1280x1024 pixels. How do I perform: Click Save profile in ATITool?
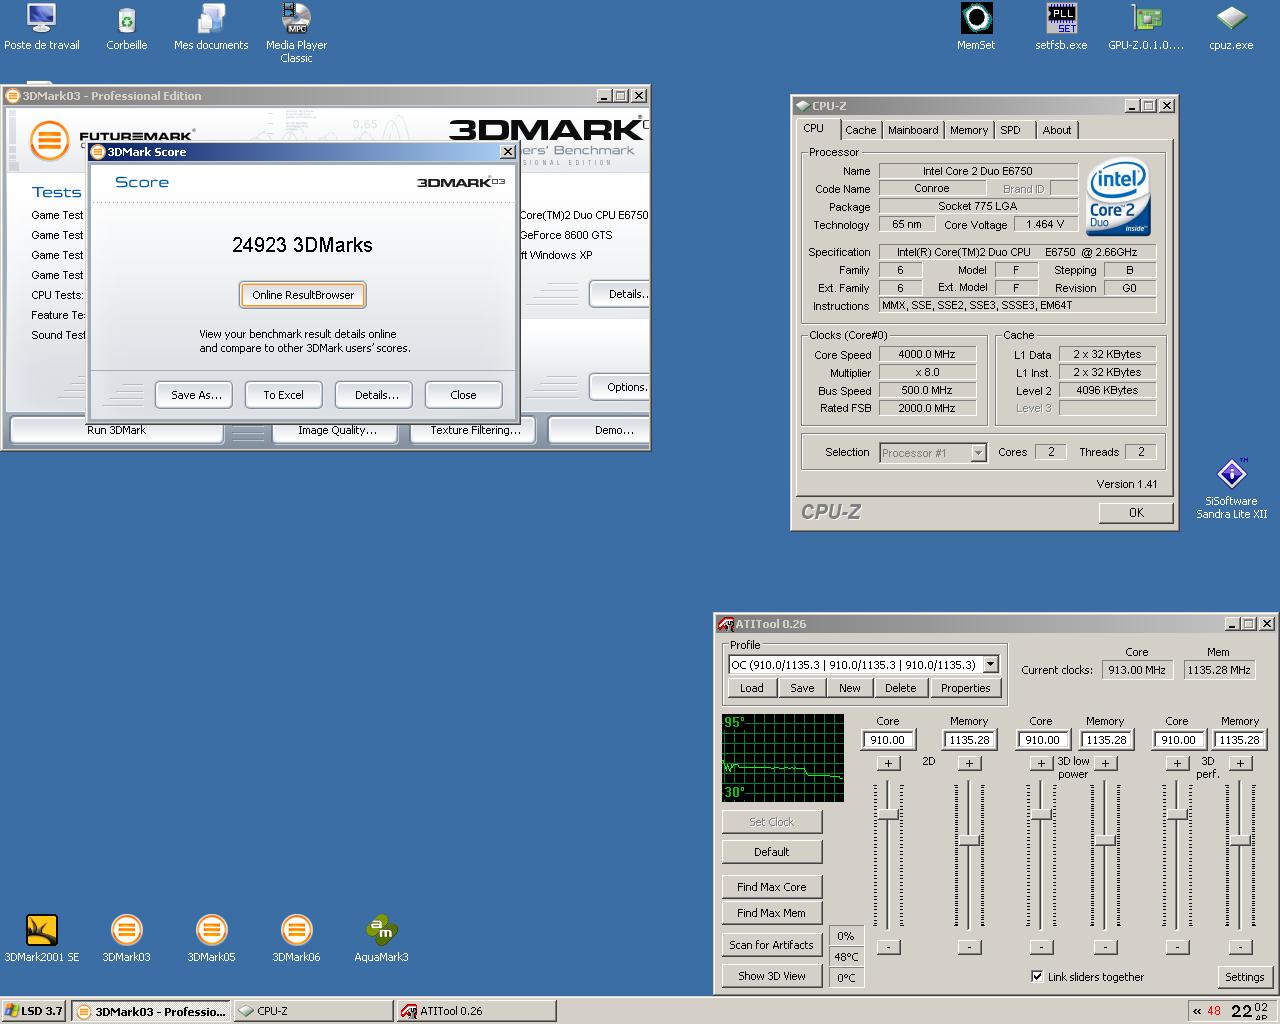coord(802,688)
